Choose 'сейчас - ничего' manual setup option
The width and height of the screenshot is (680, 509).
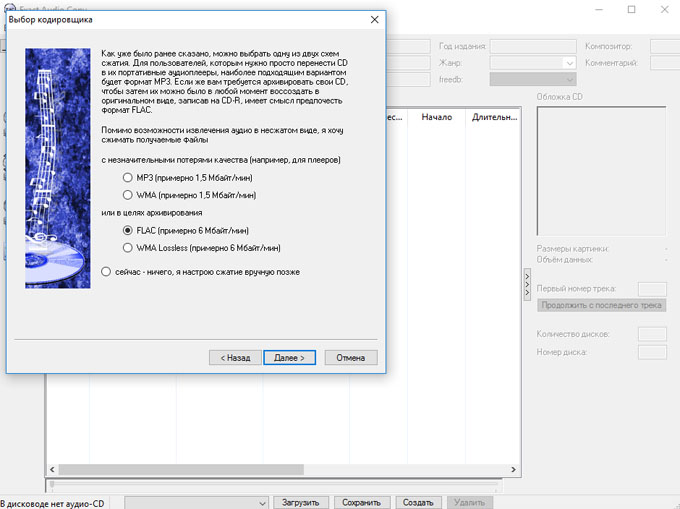click(x=107, y=271)
